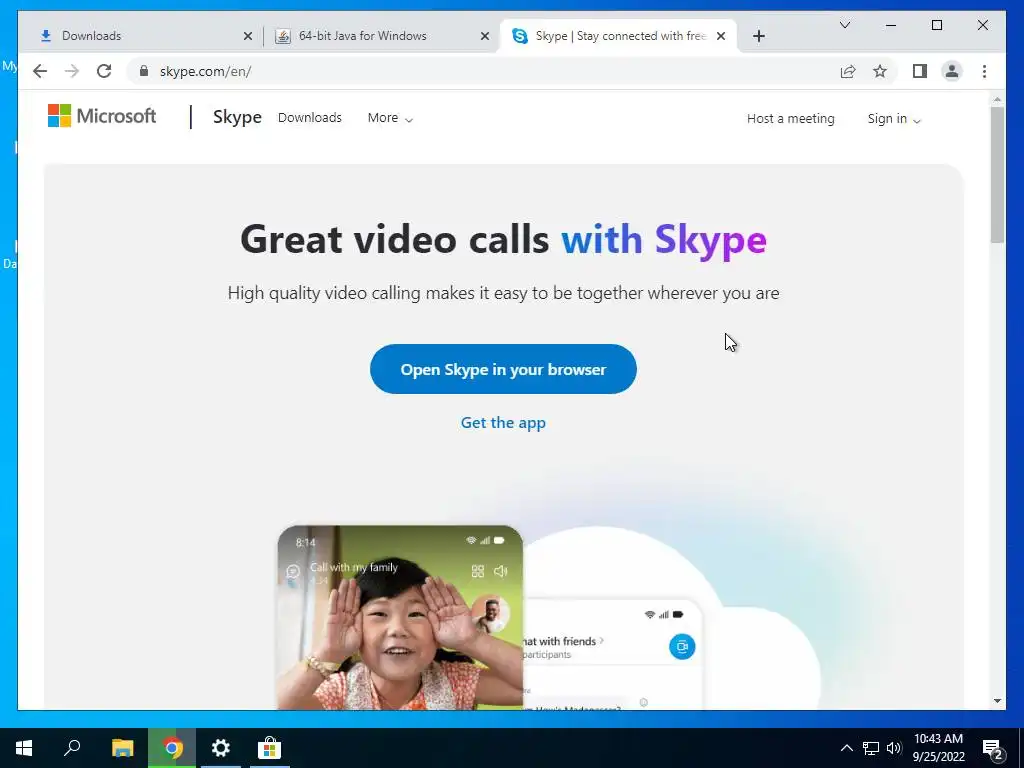
Task: Expand the Sign in dropdown
Action: [x=893, y=119]
